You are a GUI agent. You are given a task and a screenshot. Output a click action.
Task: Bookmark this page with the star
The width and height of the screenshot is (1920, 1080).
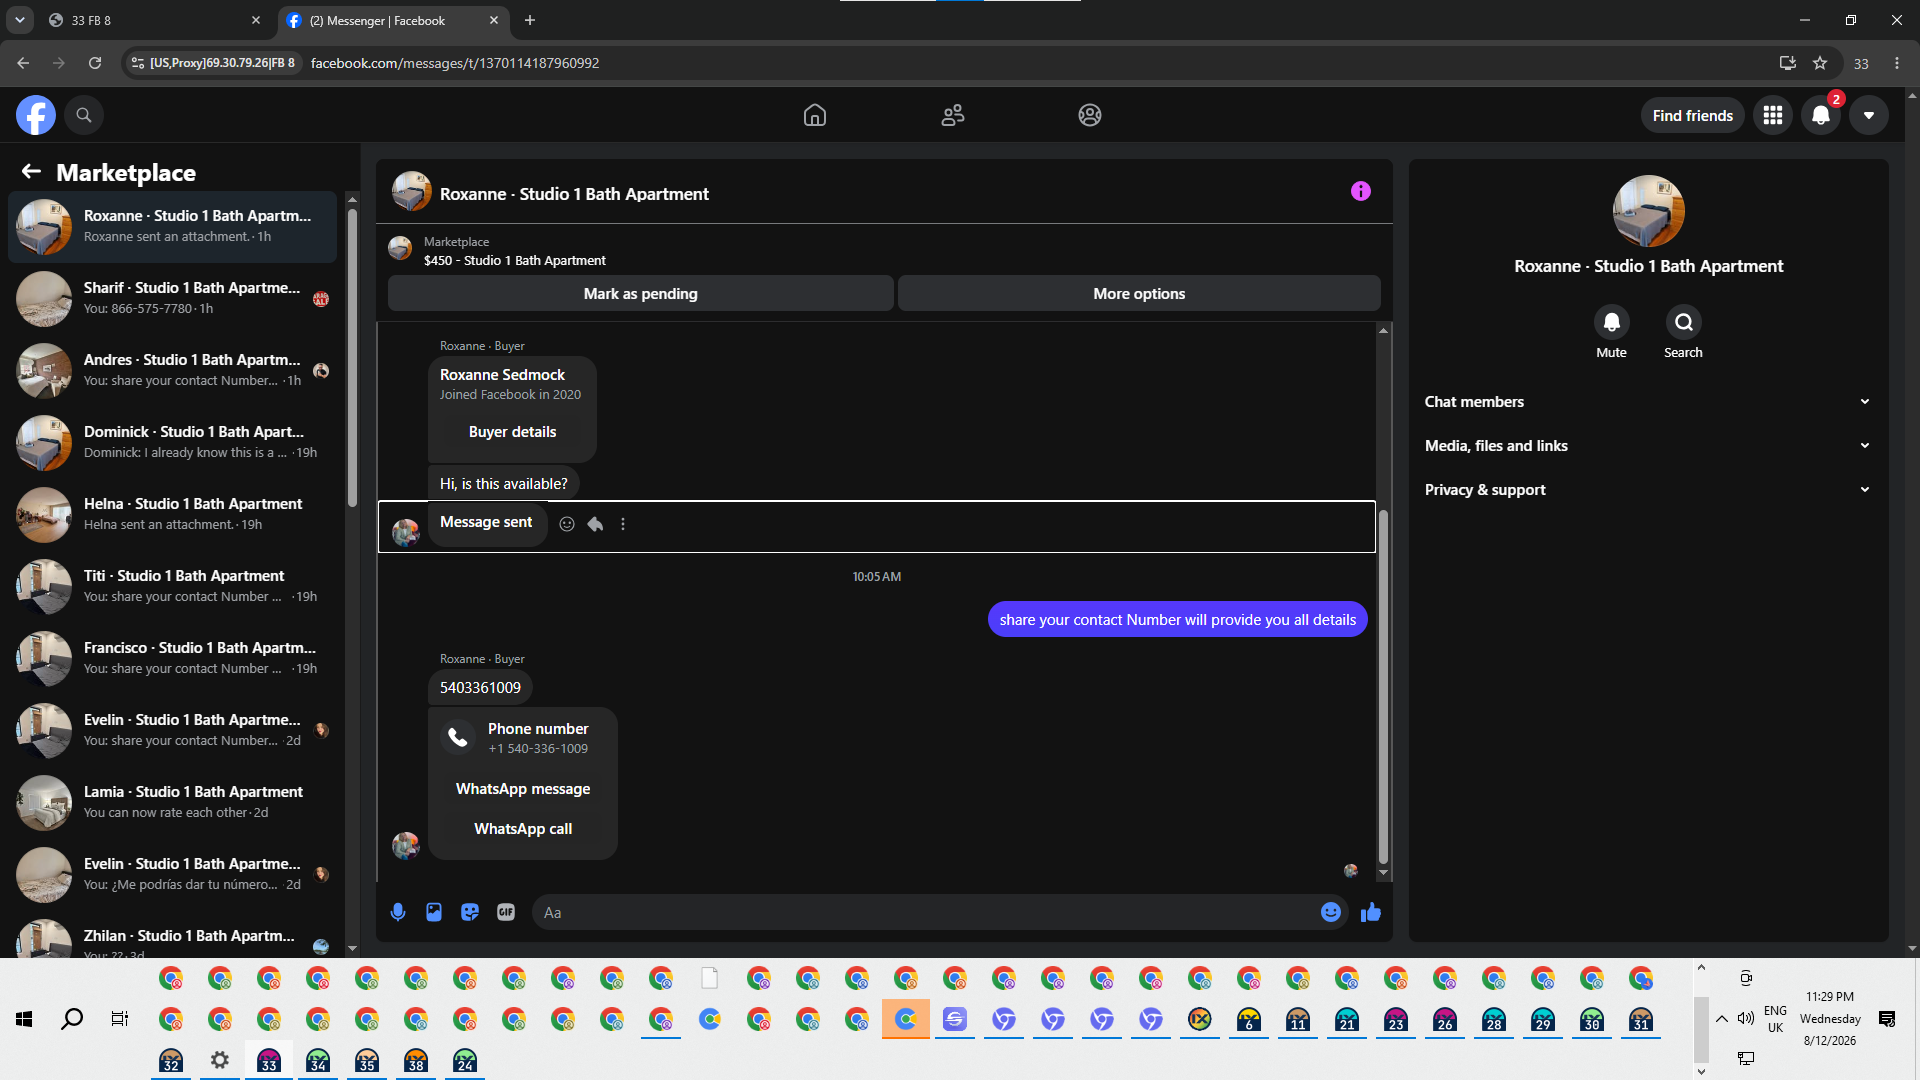point(1820,63)
